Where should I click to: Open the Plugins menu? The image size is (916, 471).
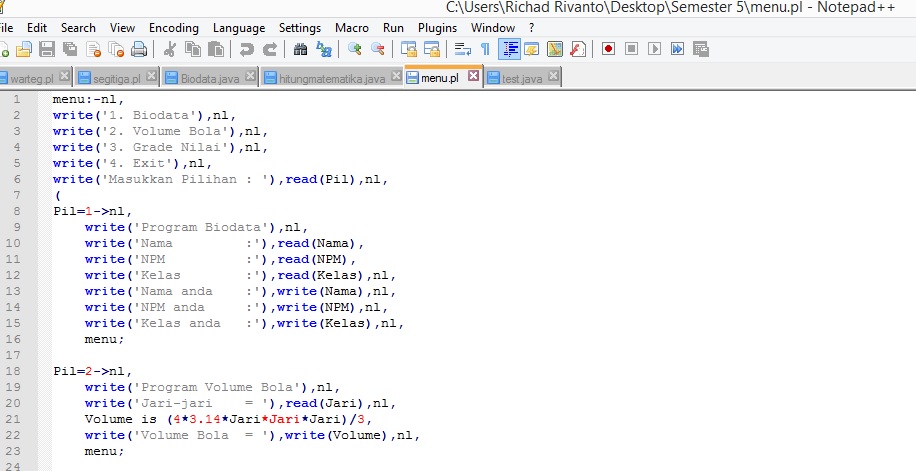coord(438,27)
